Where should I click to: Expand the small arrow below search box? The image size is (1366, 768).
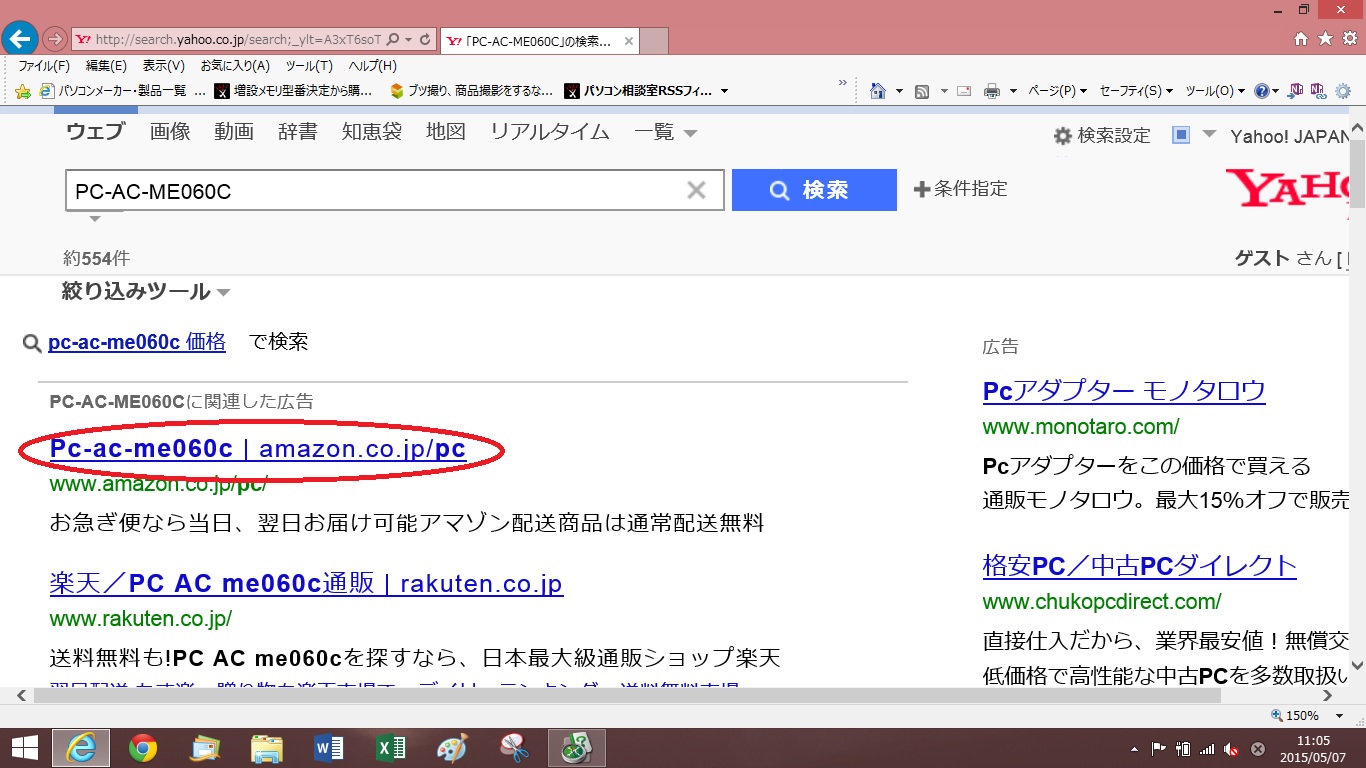click(95, 218)
